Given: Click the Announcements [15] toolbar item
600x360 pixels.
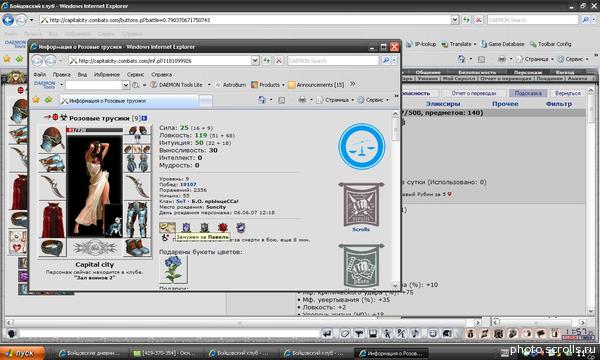Looking at the screenshot, I should 316,85.
